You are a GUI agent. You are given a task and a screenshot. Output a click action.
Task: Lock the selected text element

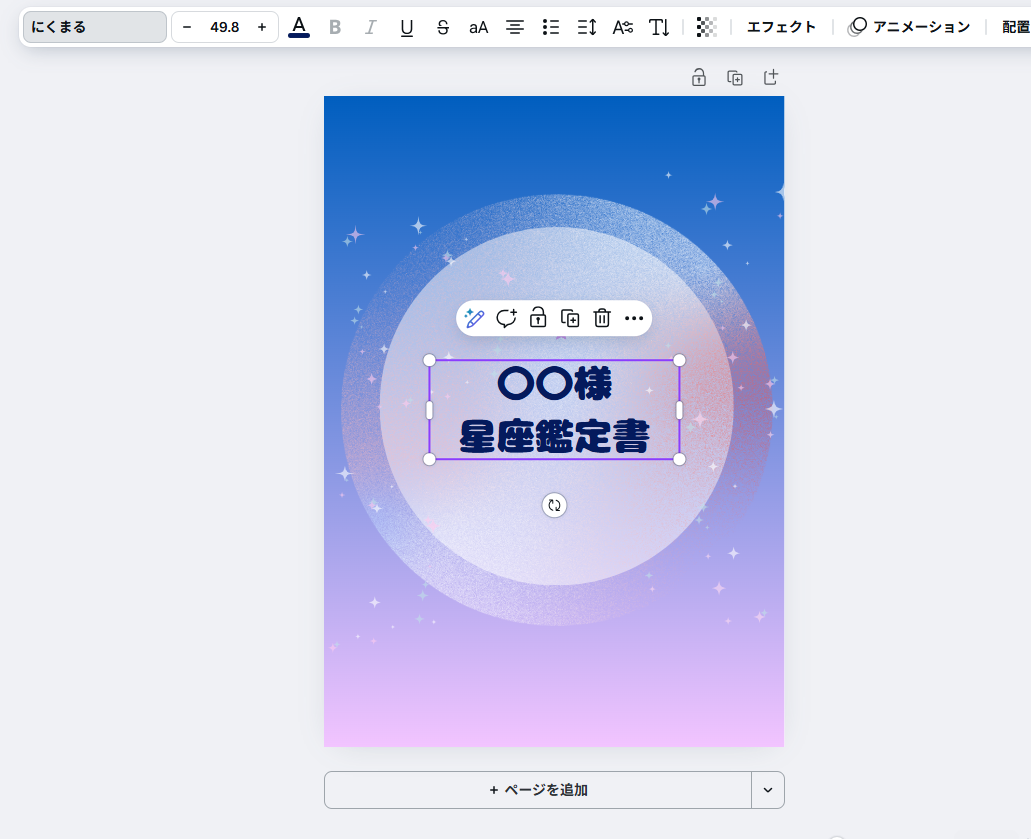[x=538, y=318]
